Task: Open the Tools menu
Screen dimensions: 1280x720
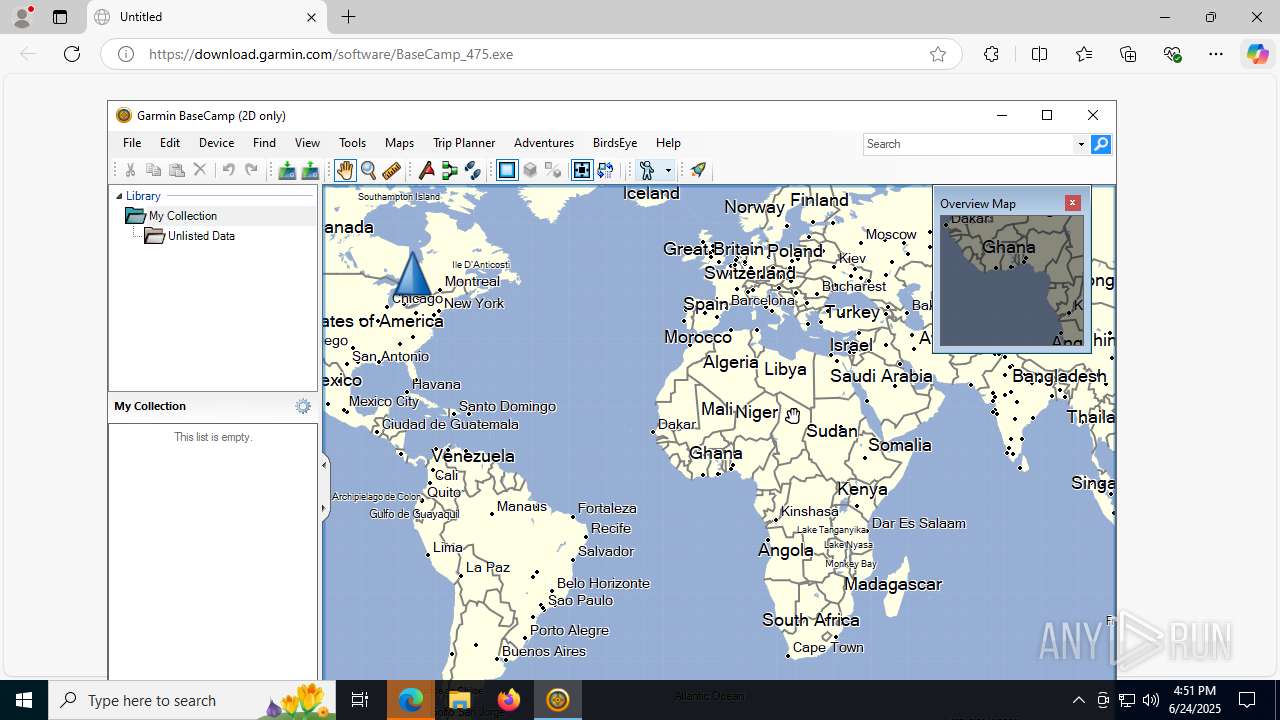Action: tap(352, 143)
